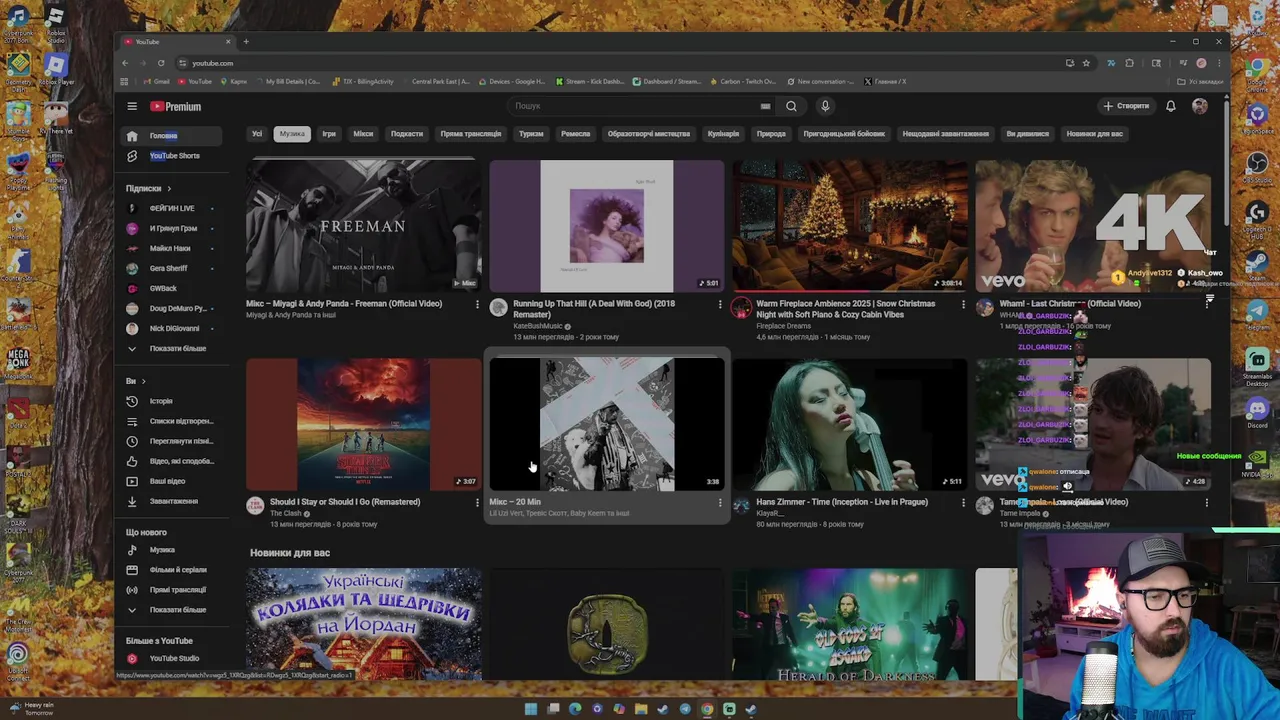Open the YouTube hamburger guide menu
The width and height of the screenshot is (1280, 720).
[131, 106]
